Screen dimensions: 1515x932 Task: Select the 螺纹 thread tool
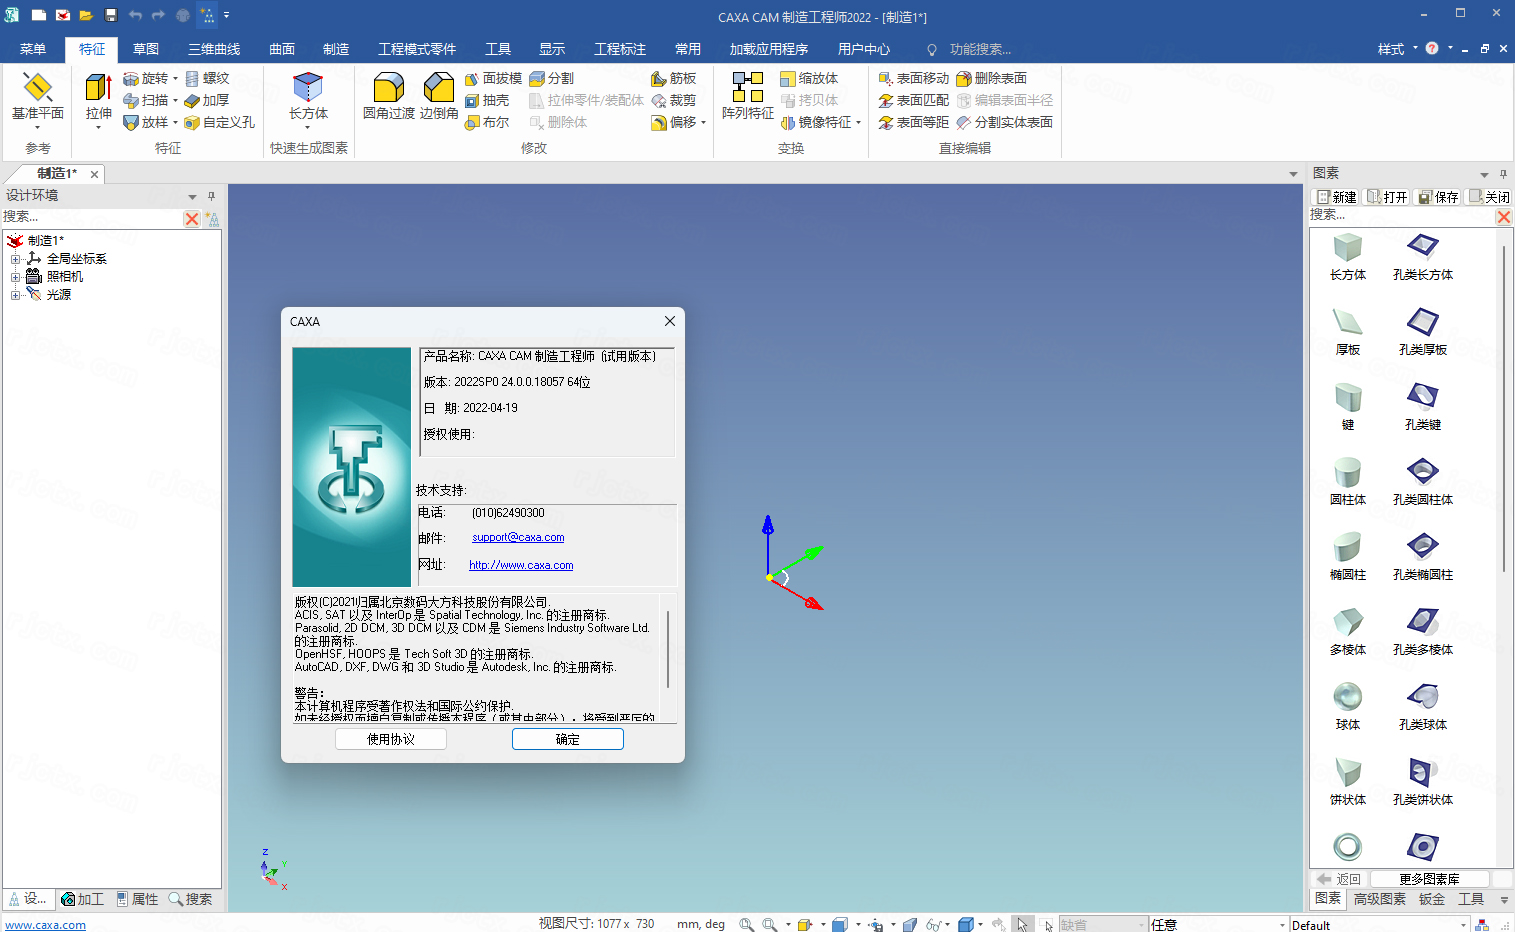[x=207, y=78]
